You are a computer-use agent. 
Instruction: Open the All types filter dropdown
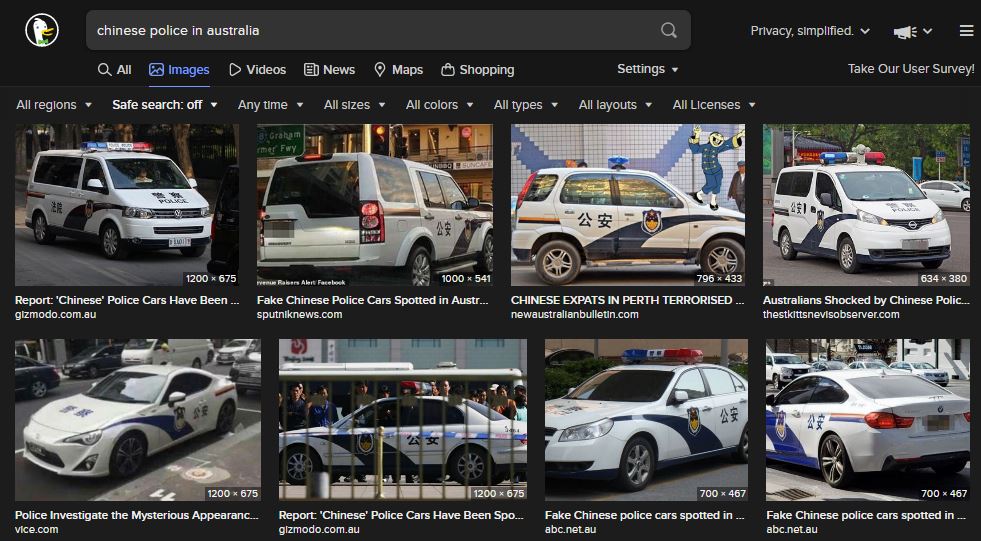coord(526,104)
